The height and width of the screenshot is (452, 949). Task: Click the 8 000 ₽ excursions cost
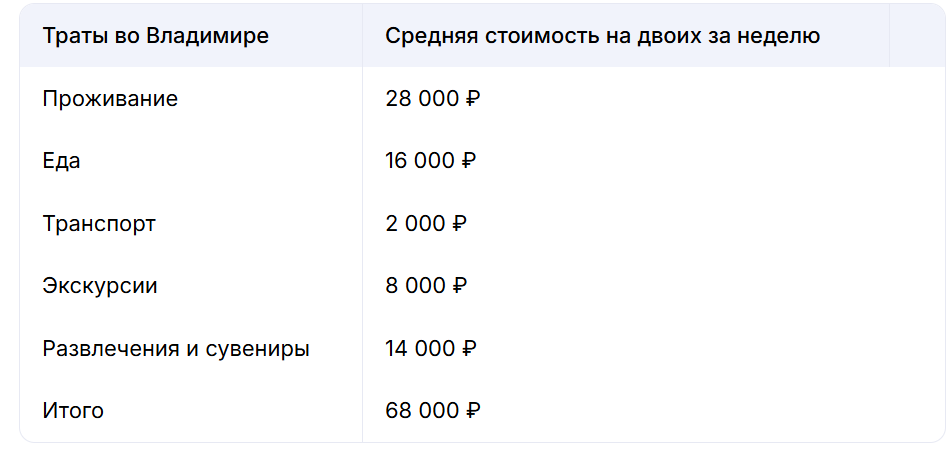426,286
